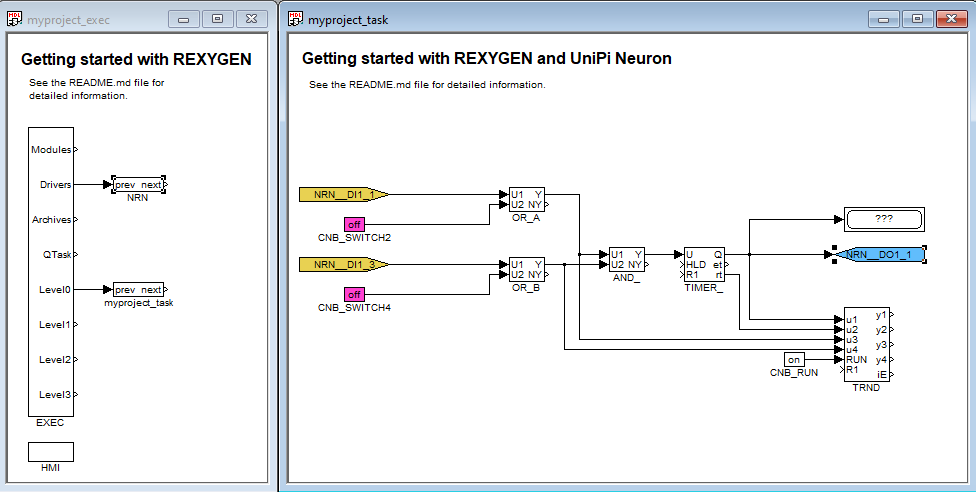This screenshot has width=976, height=492.
Task: Select the NRN__DI1_1 input flag block
Action: click(344, 194)
